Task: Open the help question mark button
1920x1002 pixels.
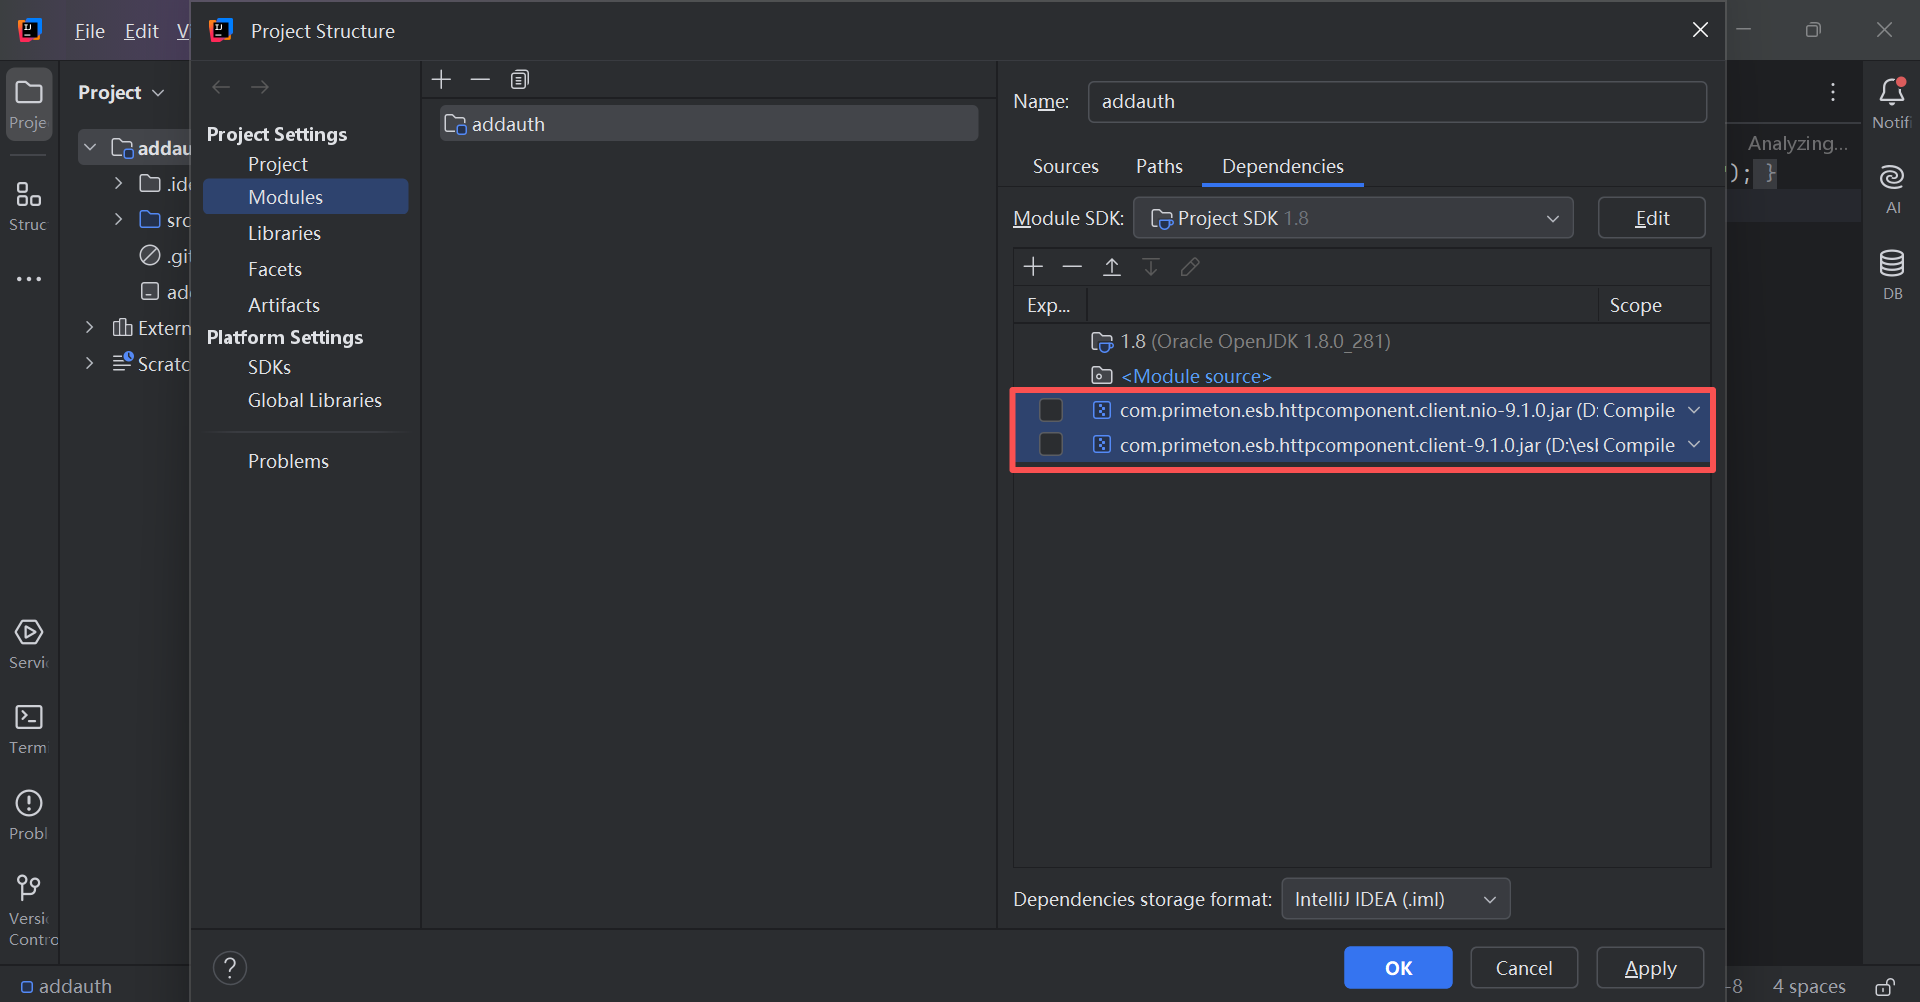Action: (x=230, y=968)
